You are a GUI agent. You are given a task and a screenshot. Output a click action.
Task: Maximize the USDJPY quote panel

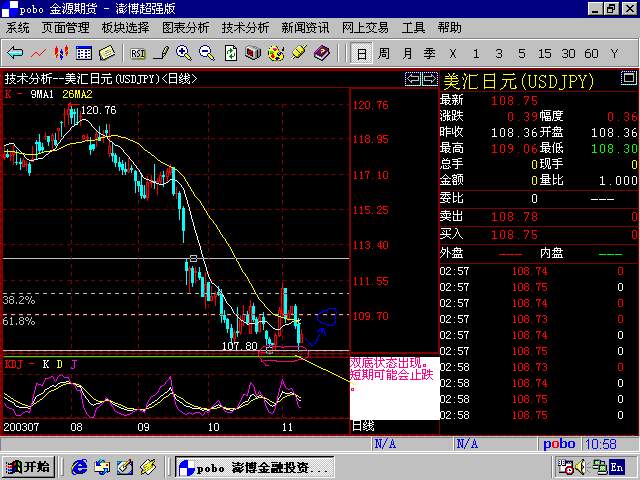point(629,78)
